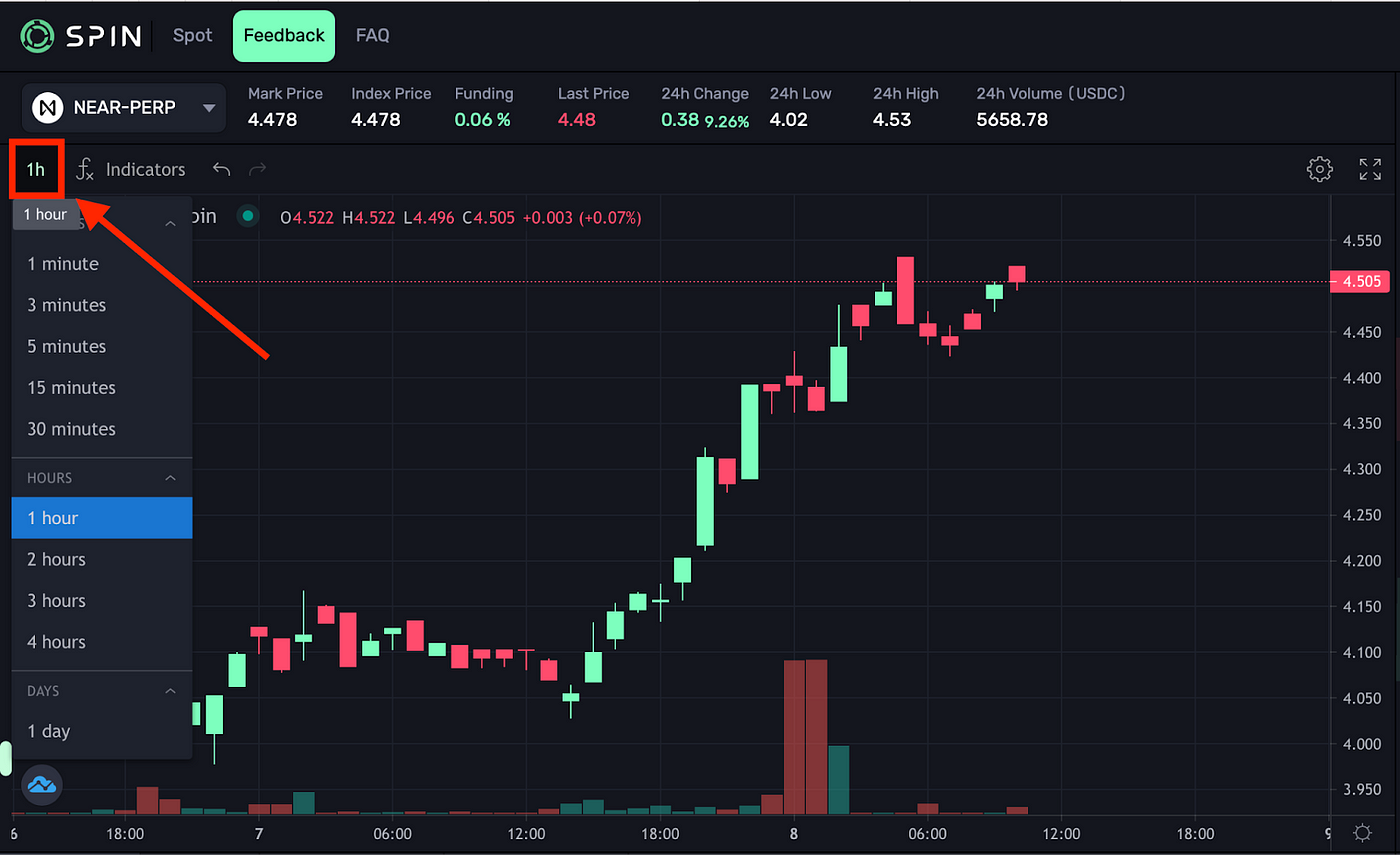Open the Feedback tab
The image size is (1400, 855).
tap(284, 35)
